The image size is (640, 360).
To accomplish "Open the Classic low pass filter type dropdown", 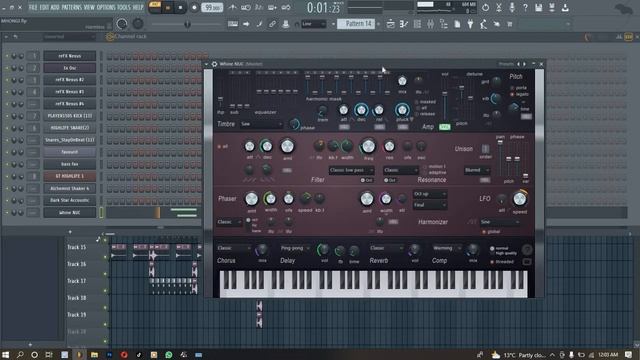I will 351,170.
